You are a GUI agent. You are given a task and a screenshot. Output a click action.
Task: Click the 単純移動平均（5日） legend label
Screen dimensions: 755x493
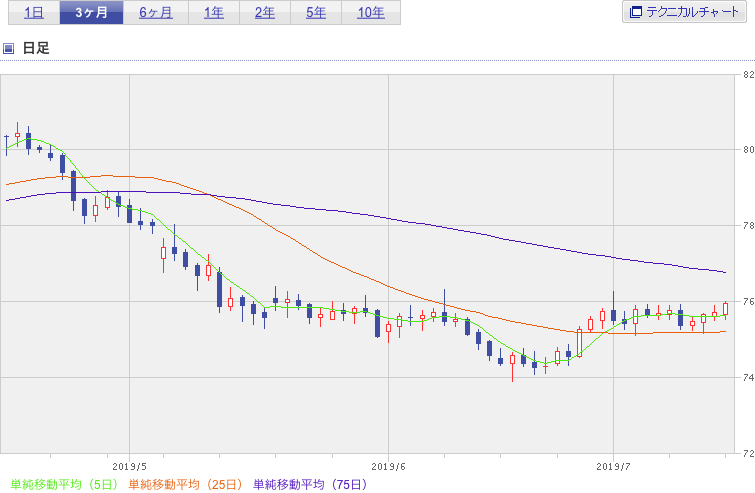[64, 484]
